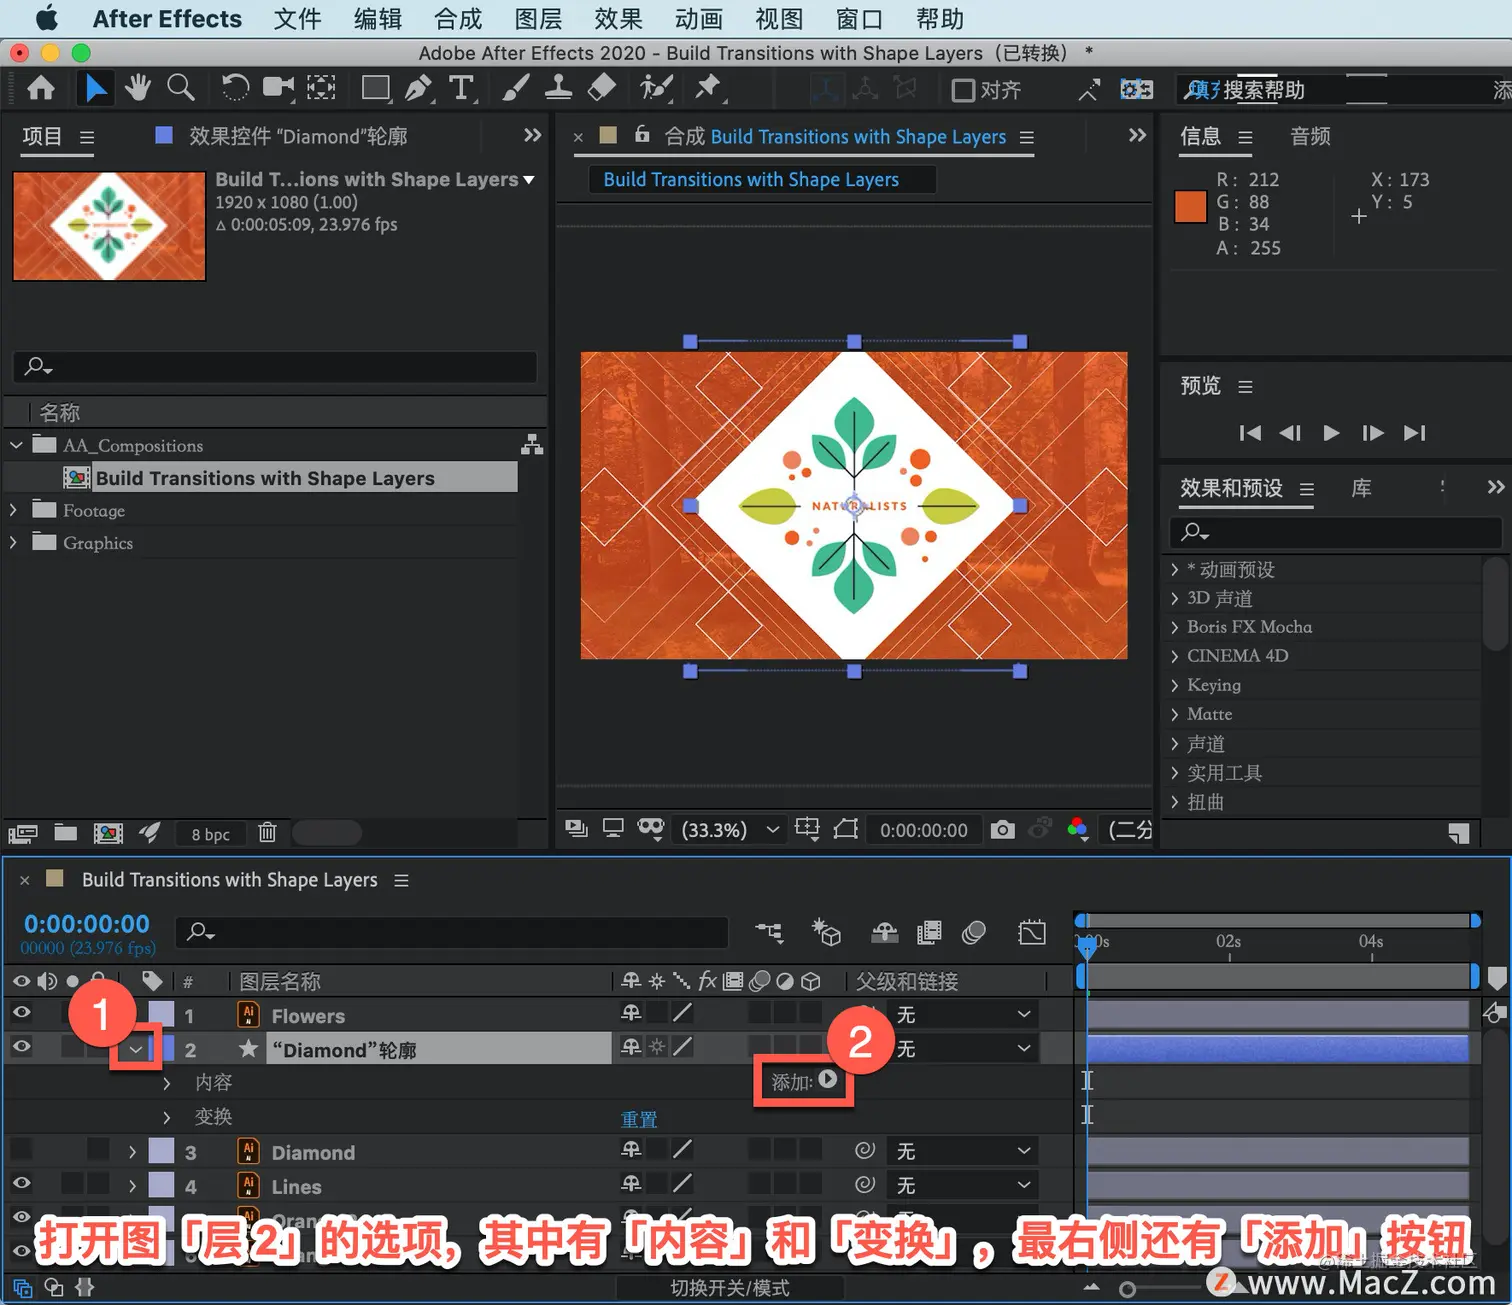1512x1305 pixels.
Task: Select the Puppet Pin tool
Action: pos(708,89)
